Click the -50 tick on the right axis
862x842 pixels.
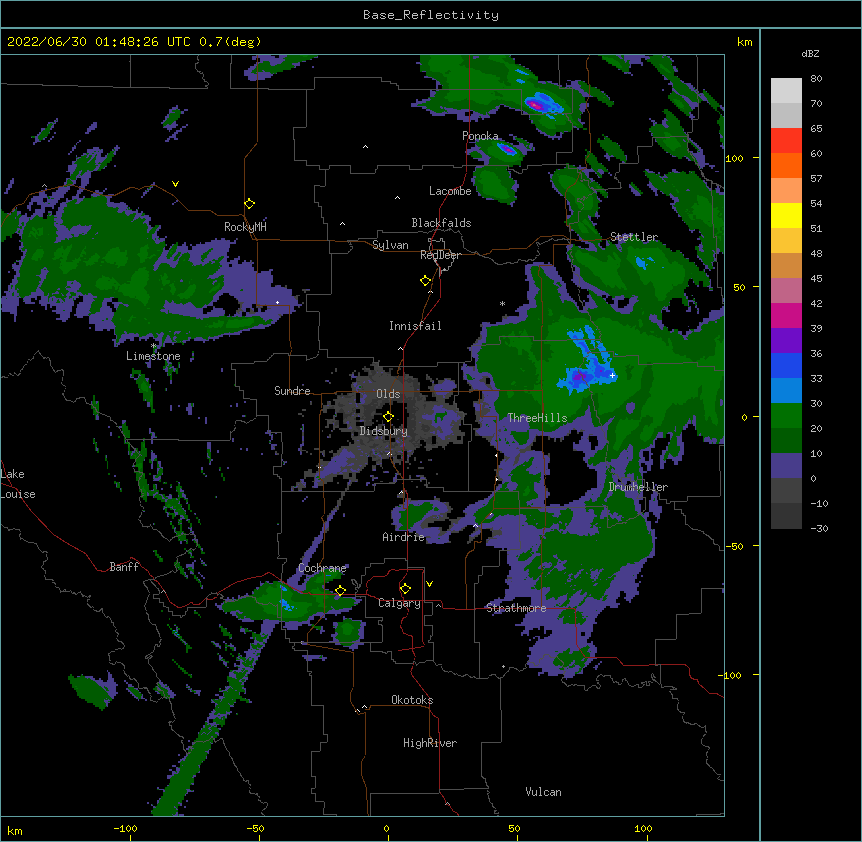pos(734,546)
